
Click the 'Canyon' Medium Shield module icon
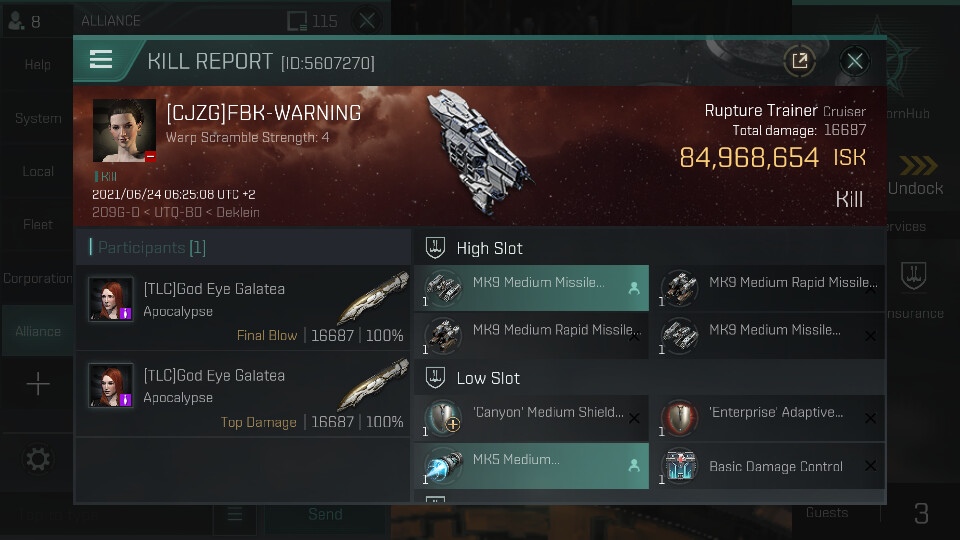(443, 418)
